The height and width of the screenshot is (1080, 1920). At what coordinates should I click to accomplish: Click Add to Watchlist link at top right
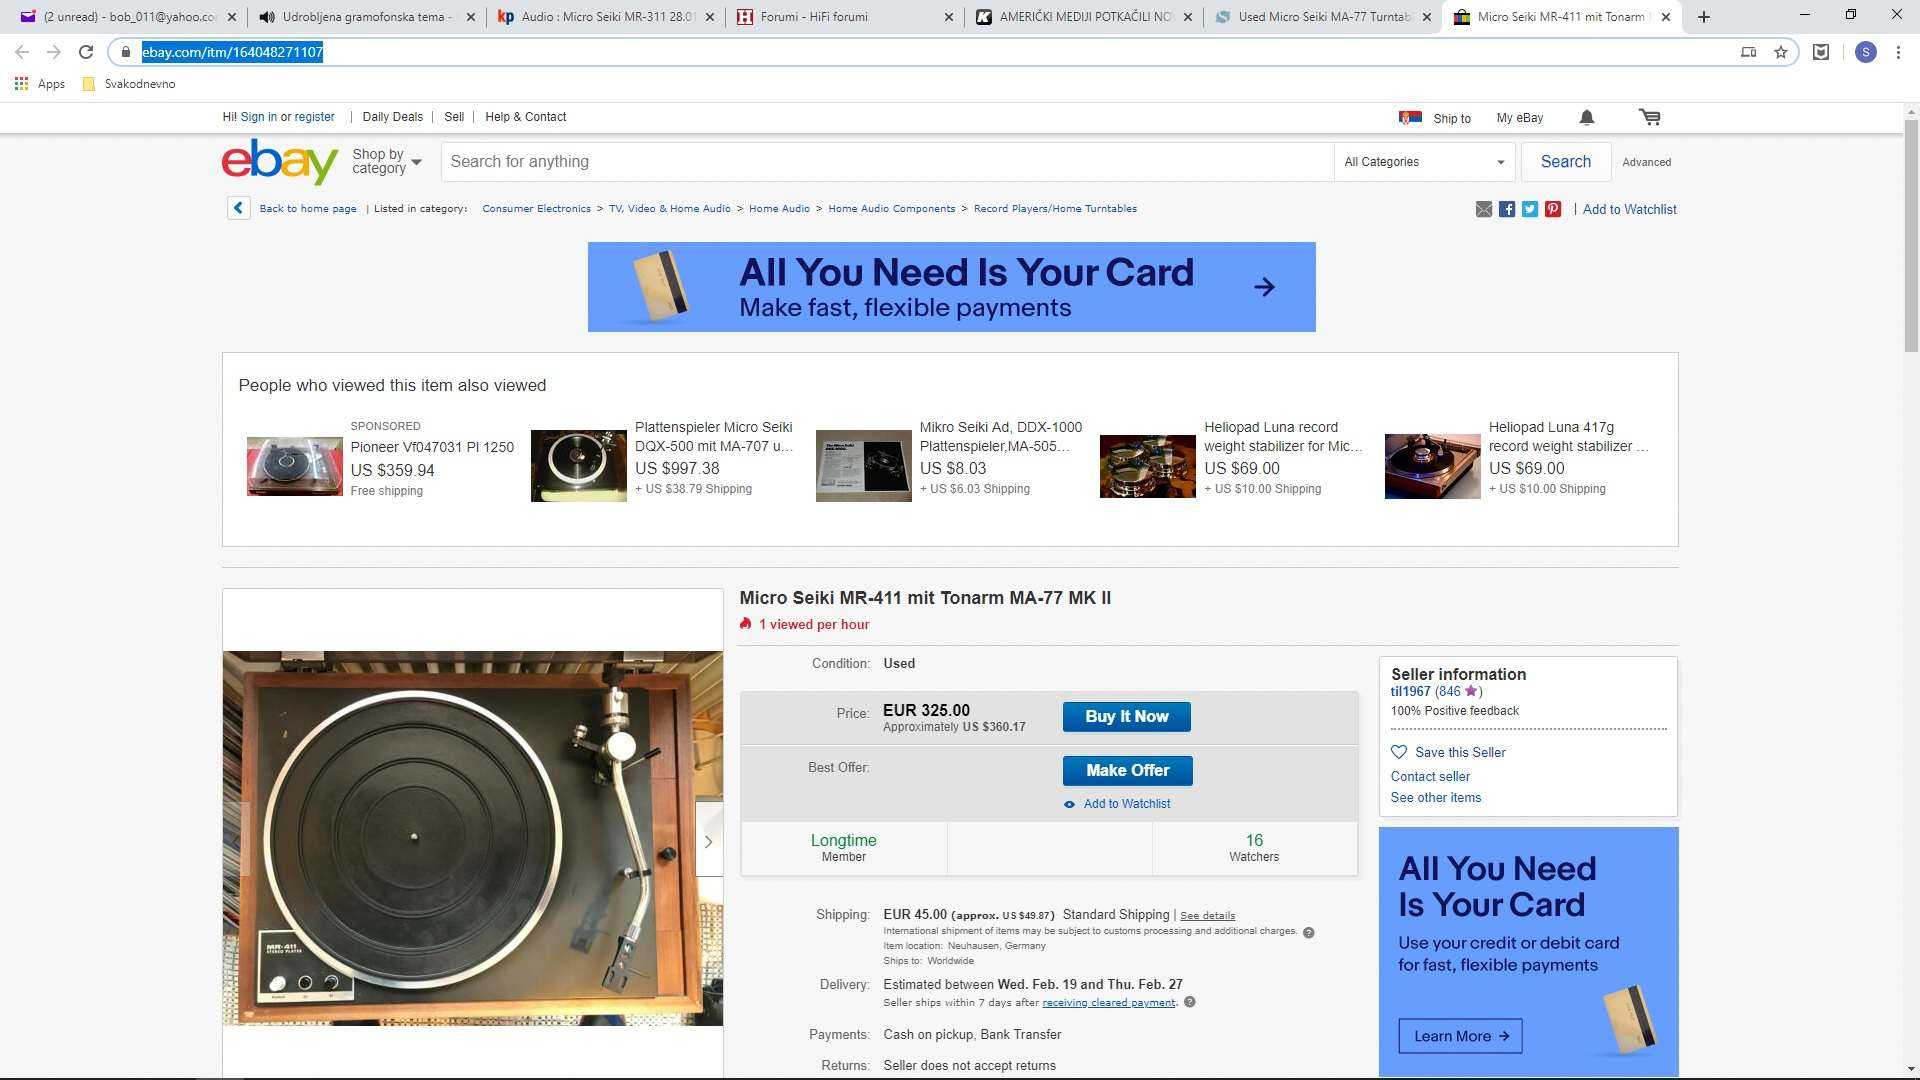1629,209
